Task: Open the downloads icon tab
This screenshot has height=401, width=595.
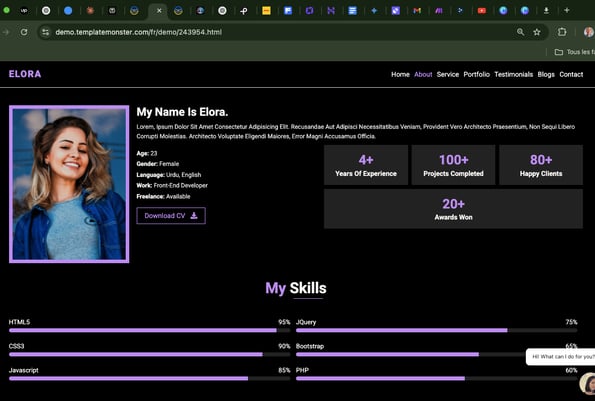Action: (x=546, y=11)
